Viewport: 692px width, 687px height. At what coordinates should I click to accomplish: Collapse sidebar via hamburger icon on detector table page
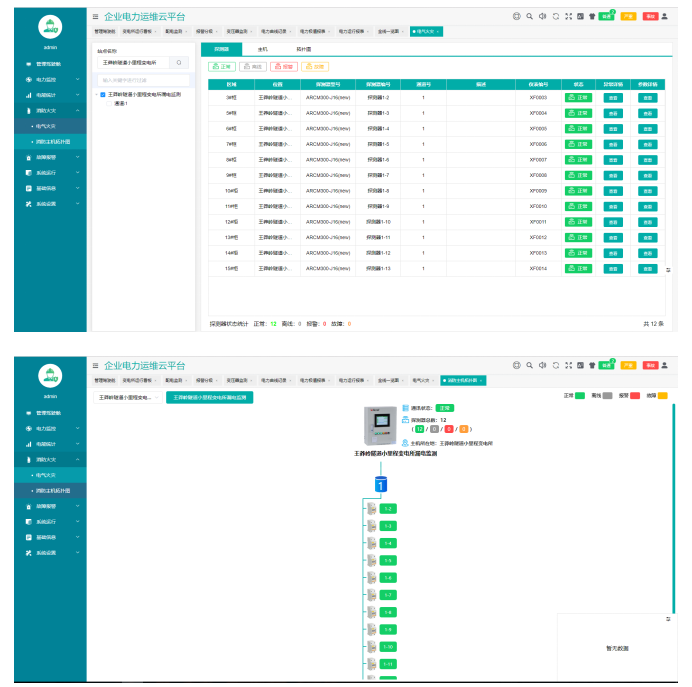pyautogui.click(x=95, y=17)
